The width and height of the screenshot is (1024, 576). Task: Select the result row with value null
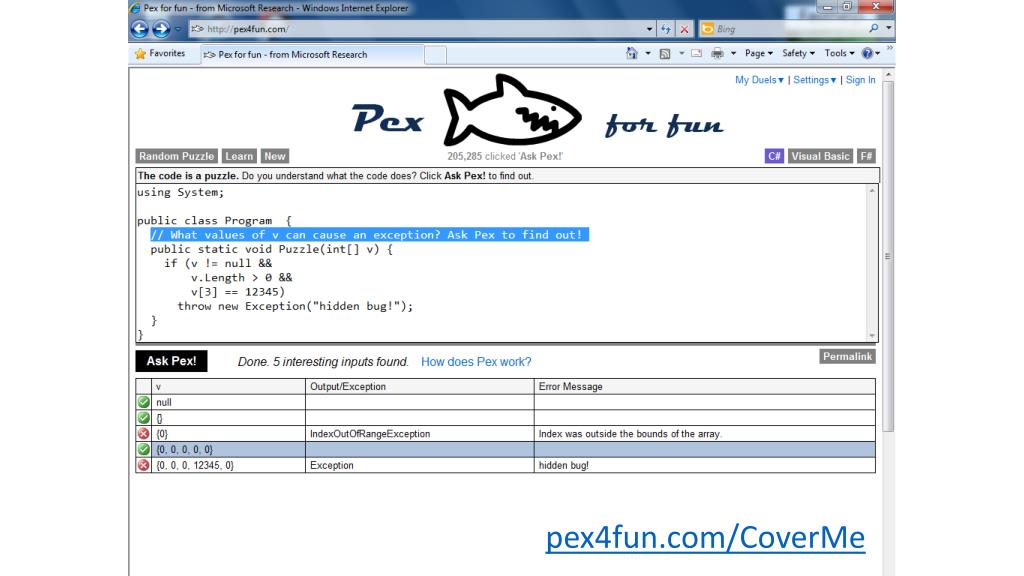tap(505, 402)
